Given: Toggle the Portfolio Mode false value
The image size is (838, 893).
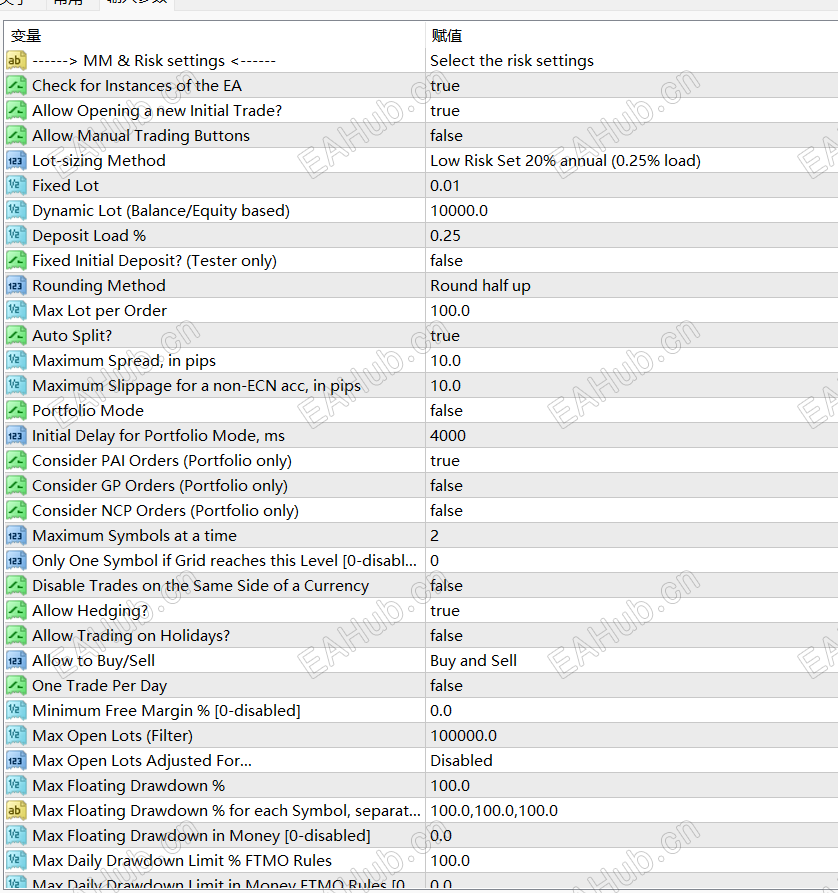Looking at the screenshot, I should click(446, 411).
